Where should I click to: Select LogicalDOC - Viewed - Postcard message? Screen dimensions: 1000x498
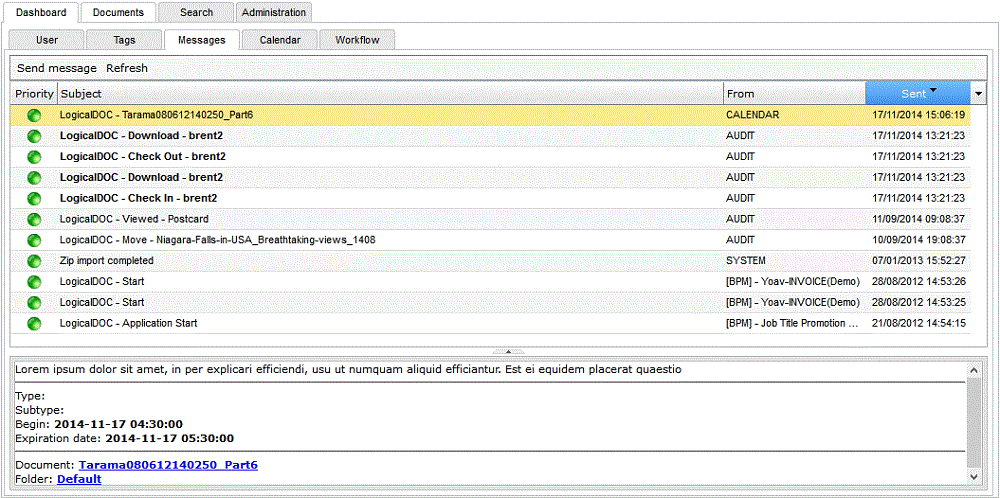click(491, 219)
